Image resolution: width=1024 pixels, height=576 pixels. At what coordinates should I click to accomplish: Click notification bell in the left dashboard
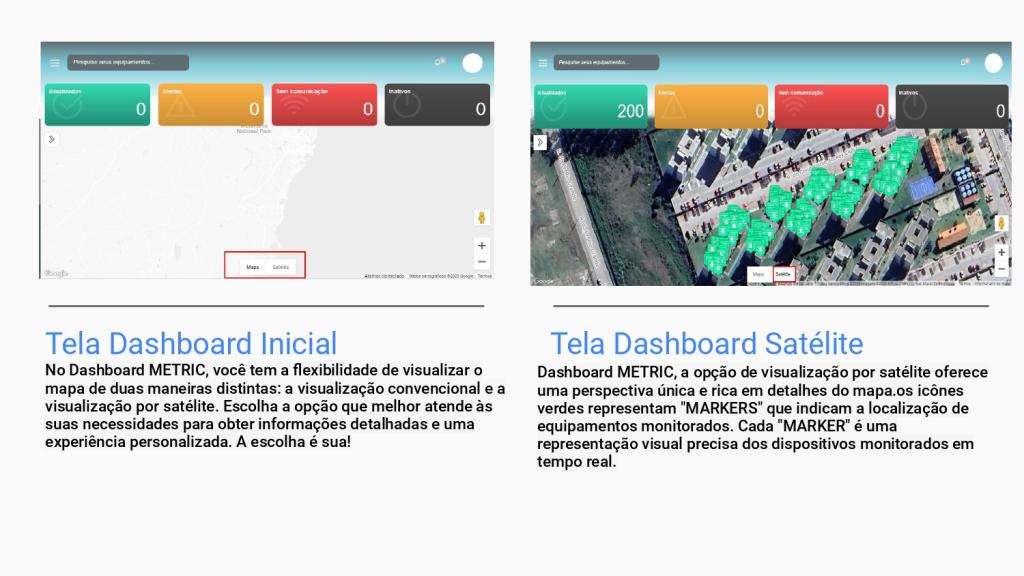click(438, 62)
